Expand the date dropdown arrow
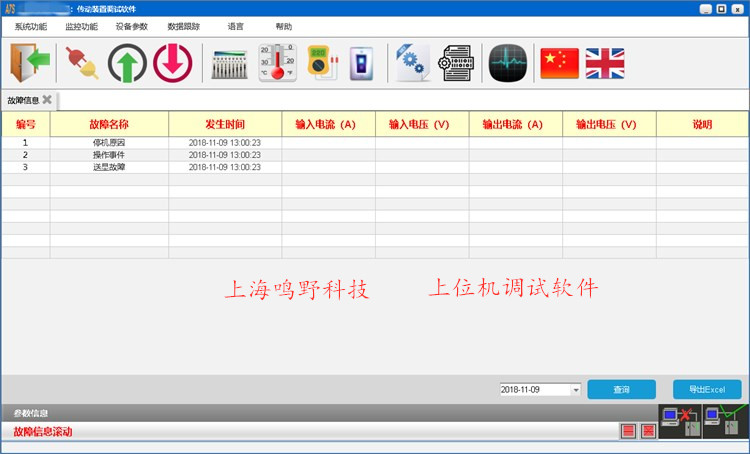The width and height of the screenshot is (750, 454). (576, 390)
